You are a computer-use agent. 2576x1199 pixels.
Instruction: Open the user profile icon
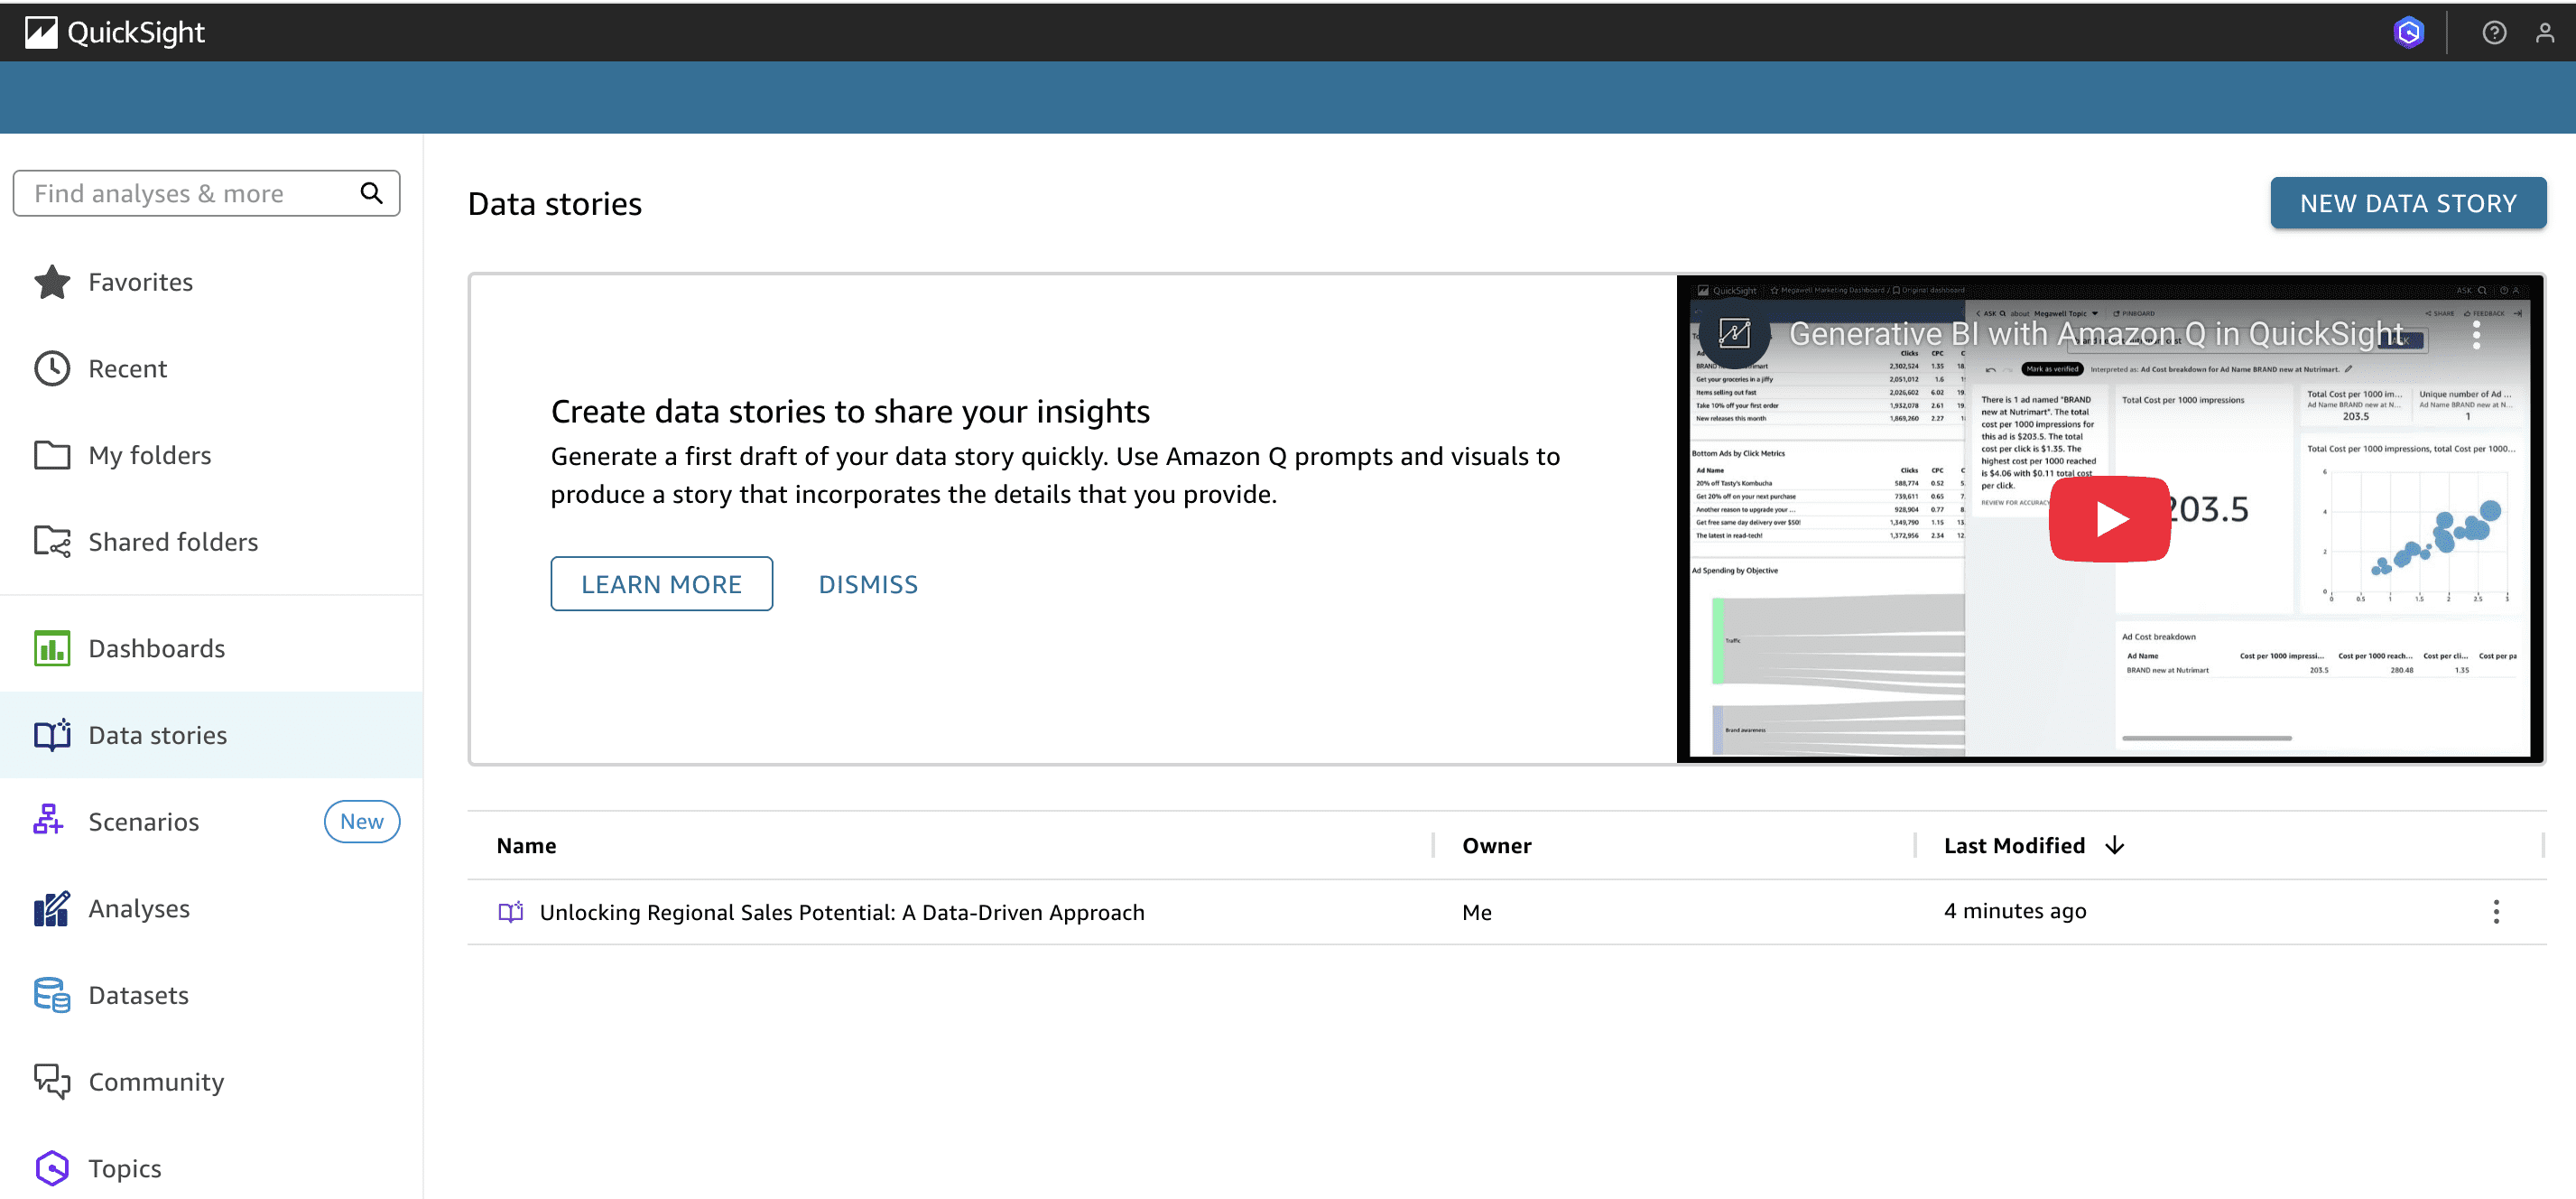[2544, 33]
